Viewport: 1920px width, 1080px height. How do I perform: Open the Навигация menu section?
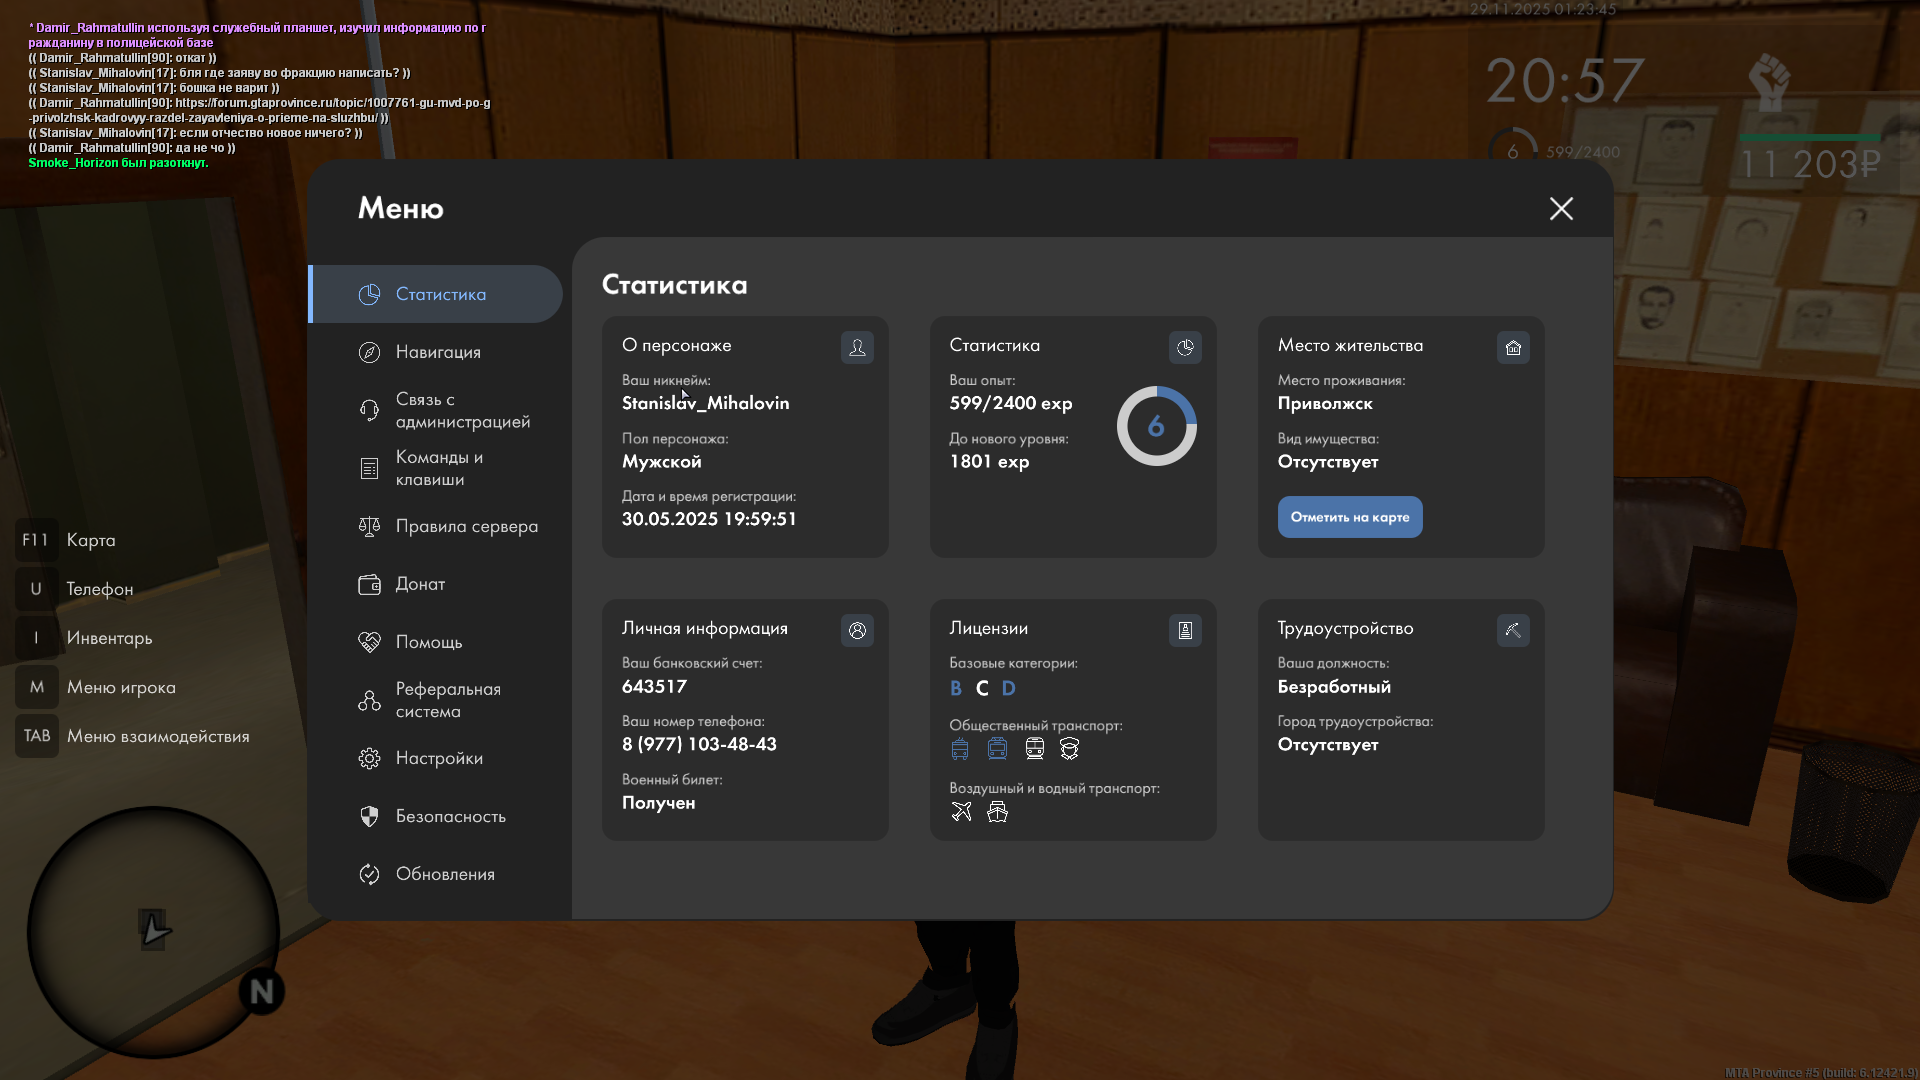[x=438, y=352]
